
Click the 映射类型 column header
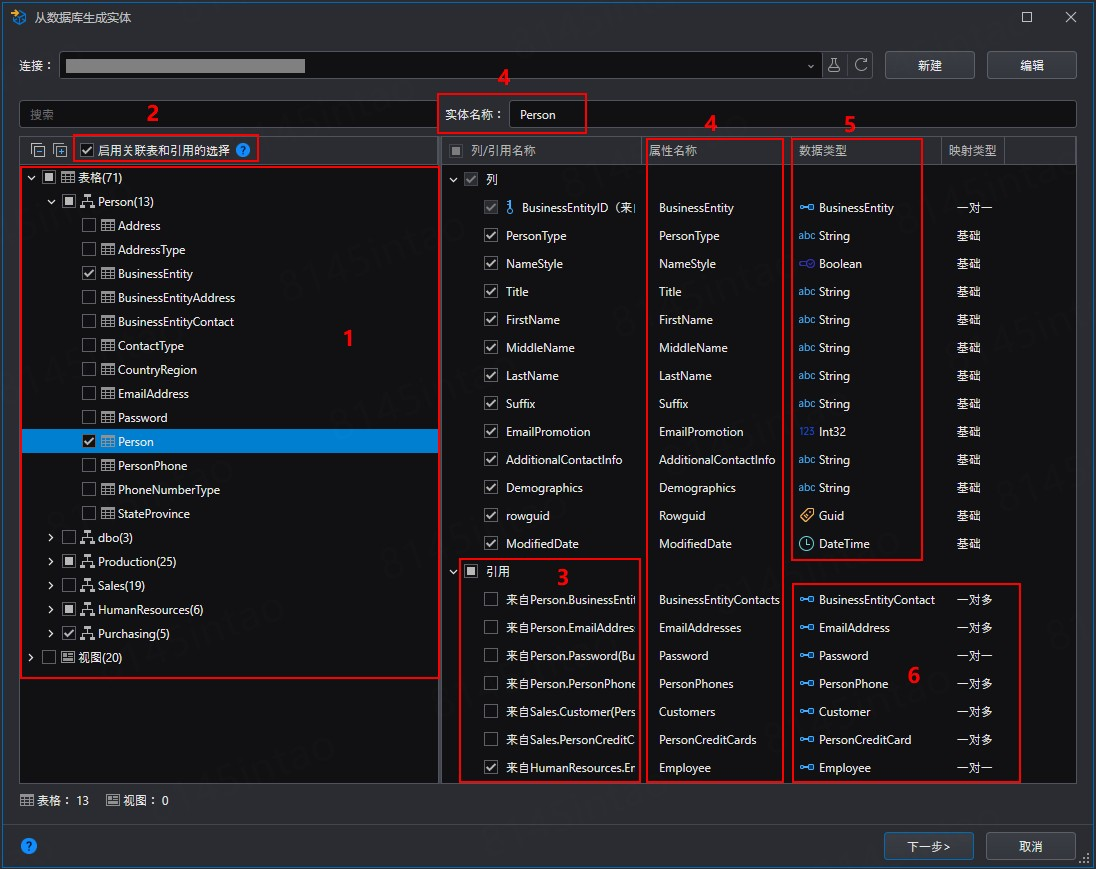pyautogui.click(x=973, y=150)
